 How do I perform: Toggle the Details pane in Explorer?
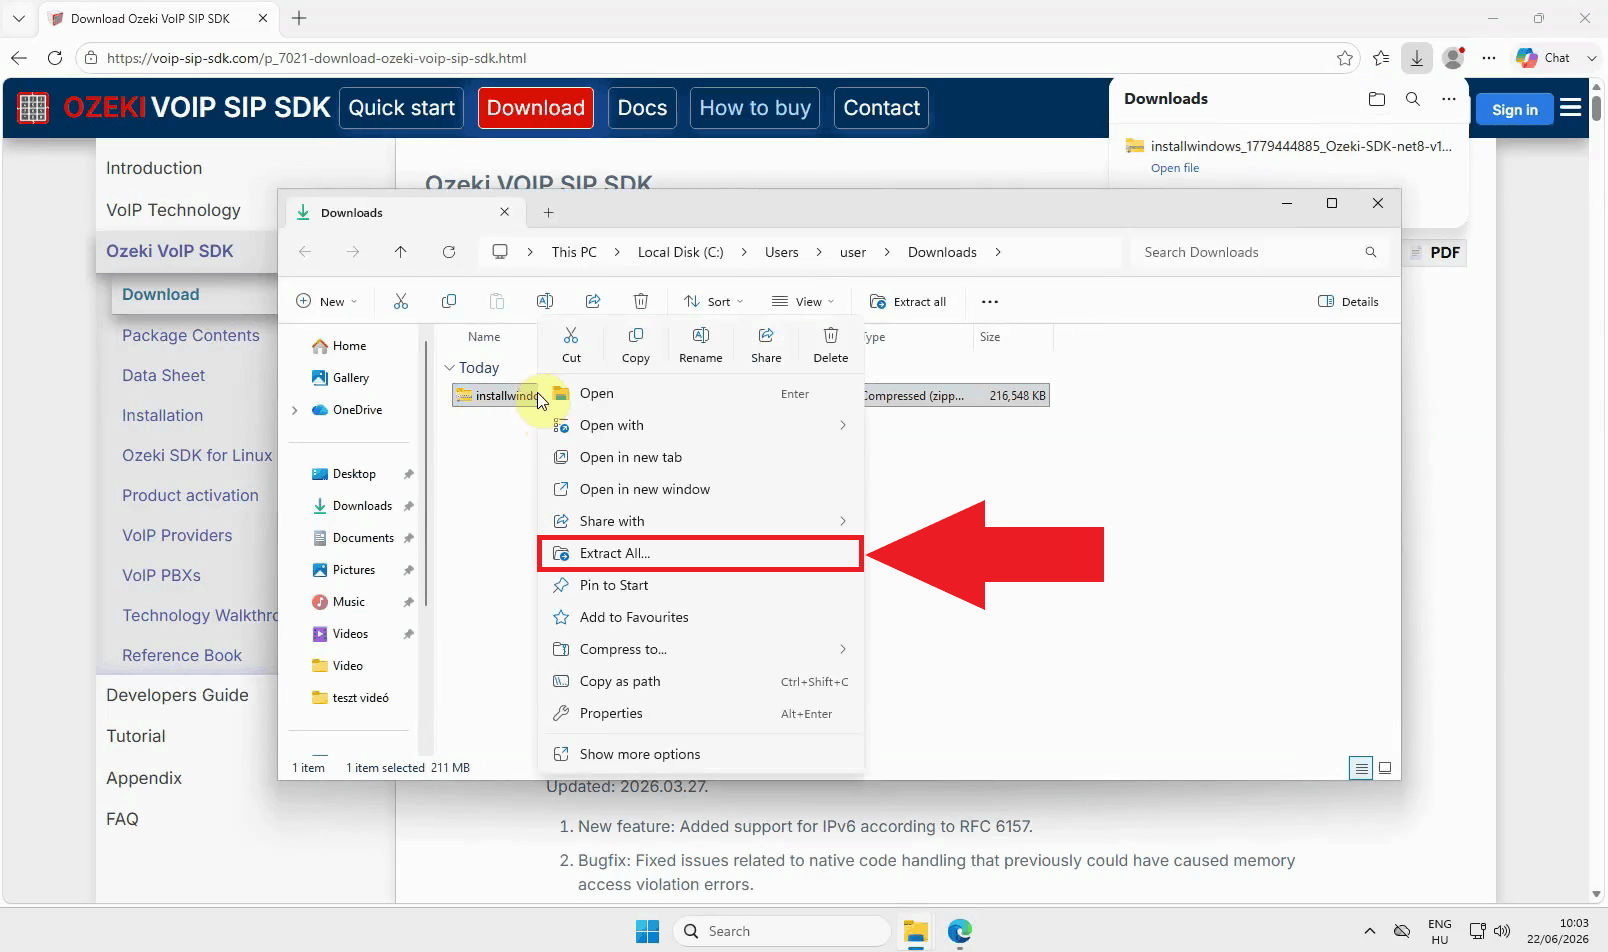(x=1348, y=301)
